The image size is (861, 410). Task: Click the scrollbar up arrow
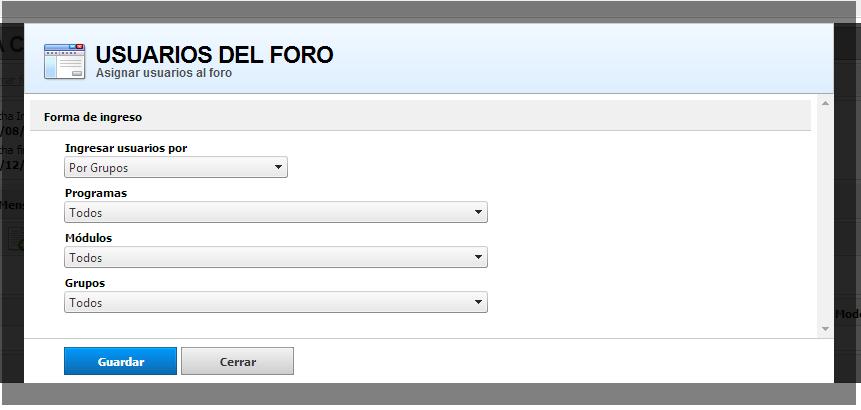(825, 103)
